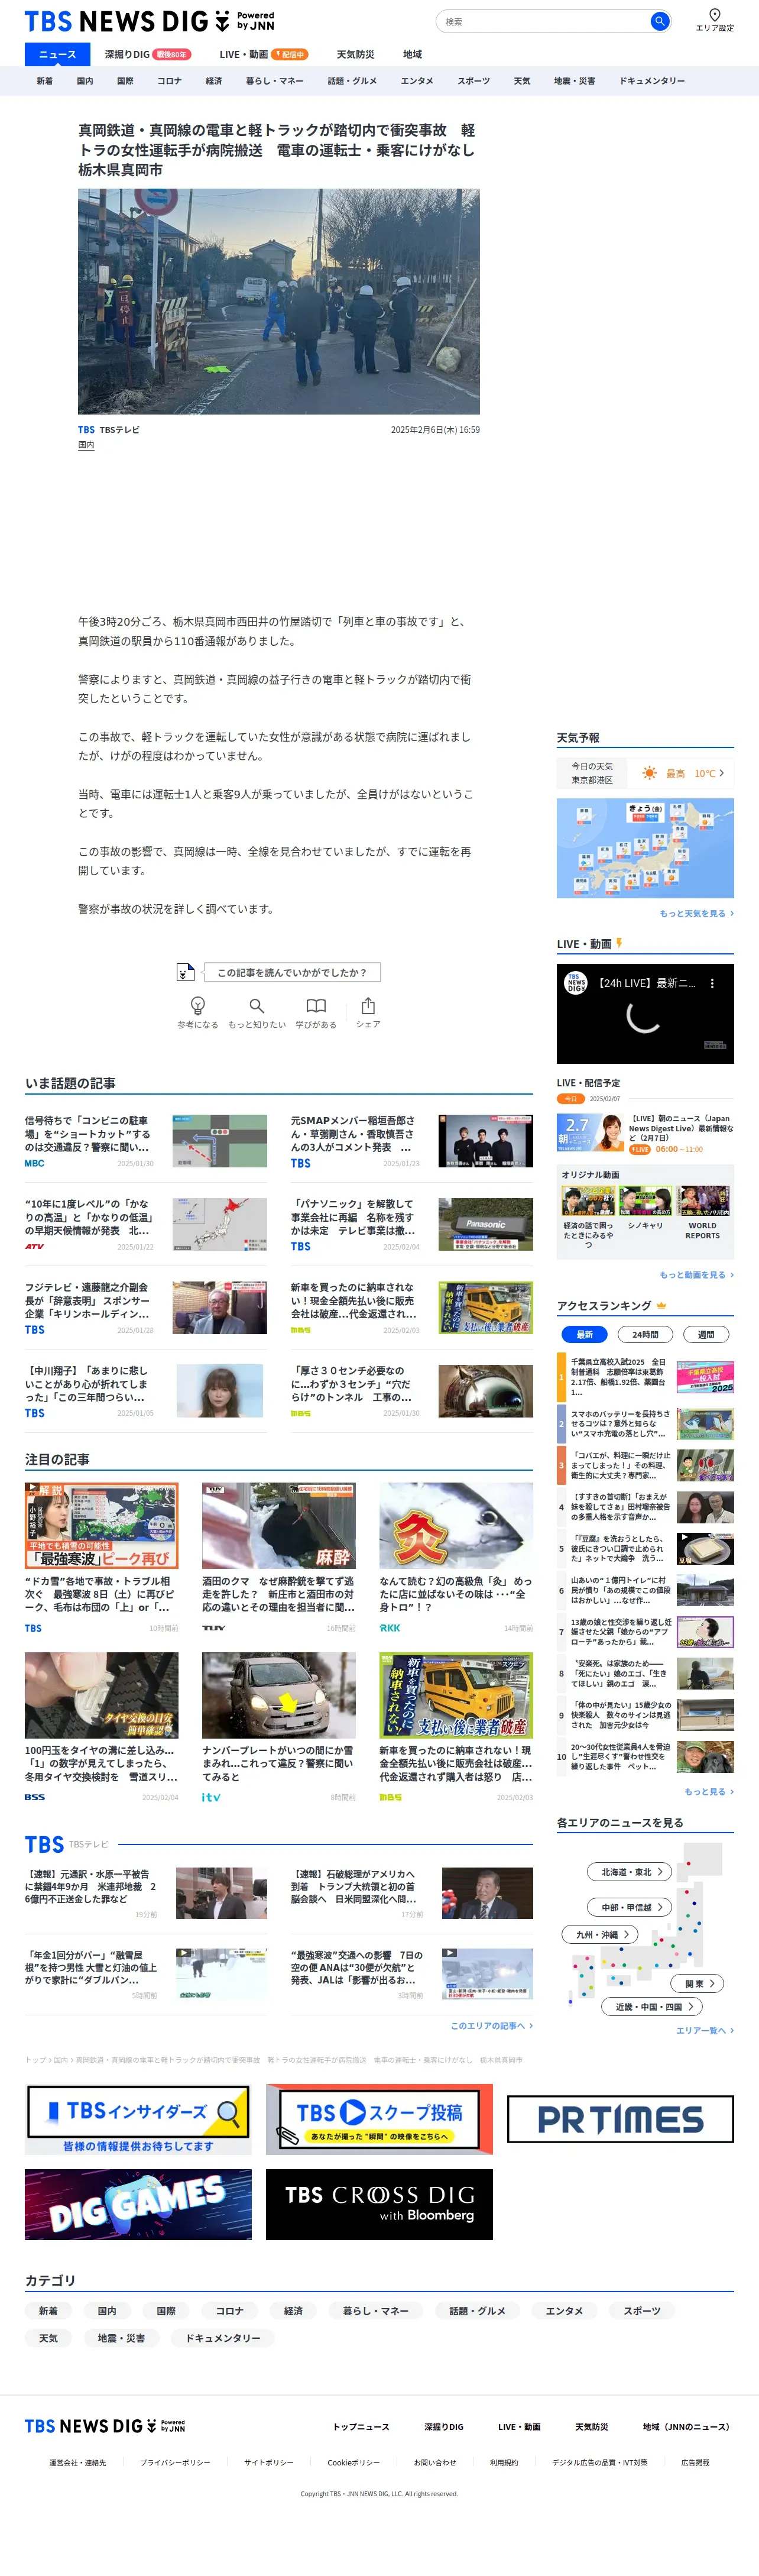
Task: Expand today's weather via the 10℃ chevron
Action: tap(721, 773)
